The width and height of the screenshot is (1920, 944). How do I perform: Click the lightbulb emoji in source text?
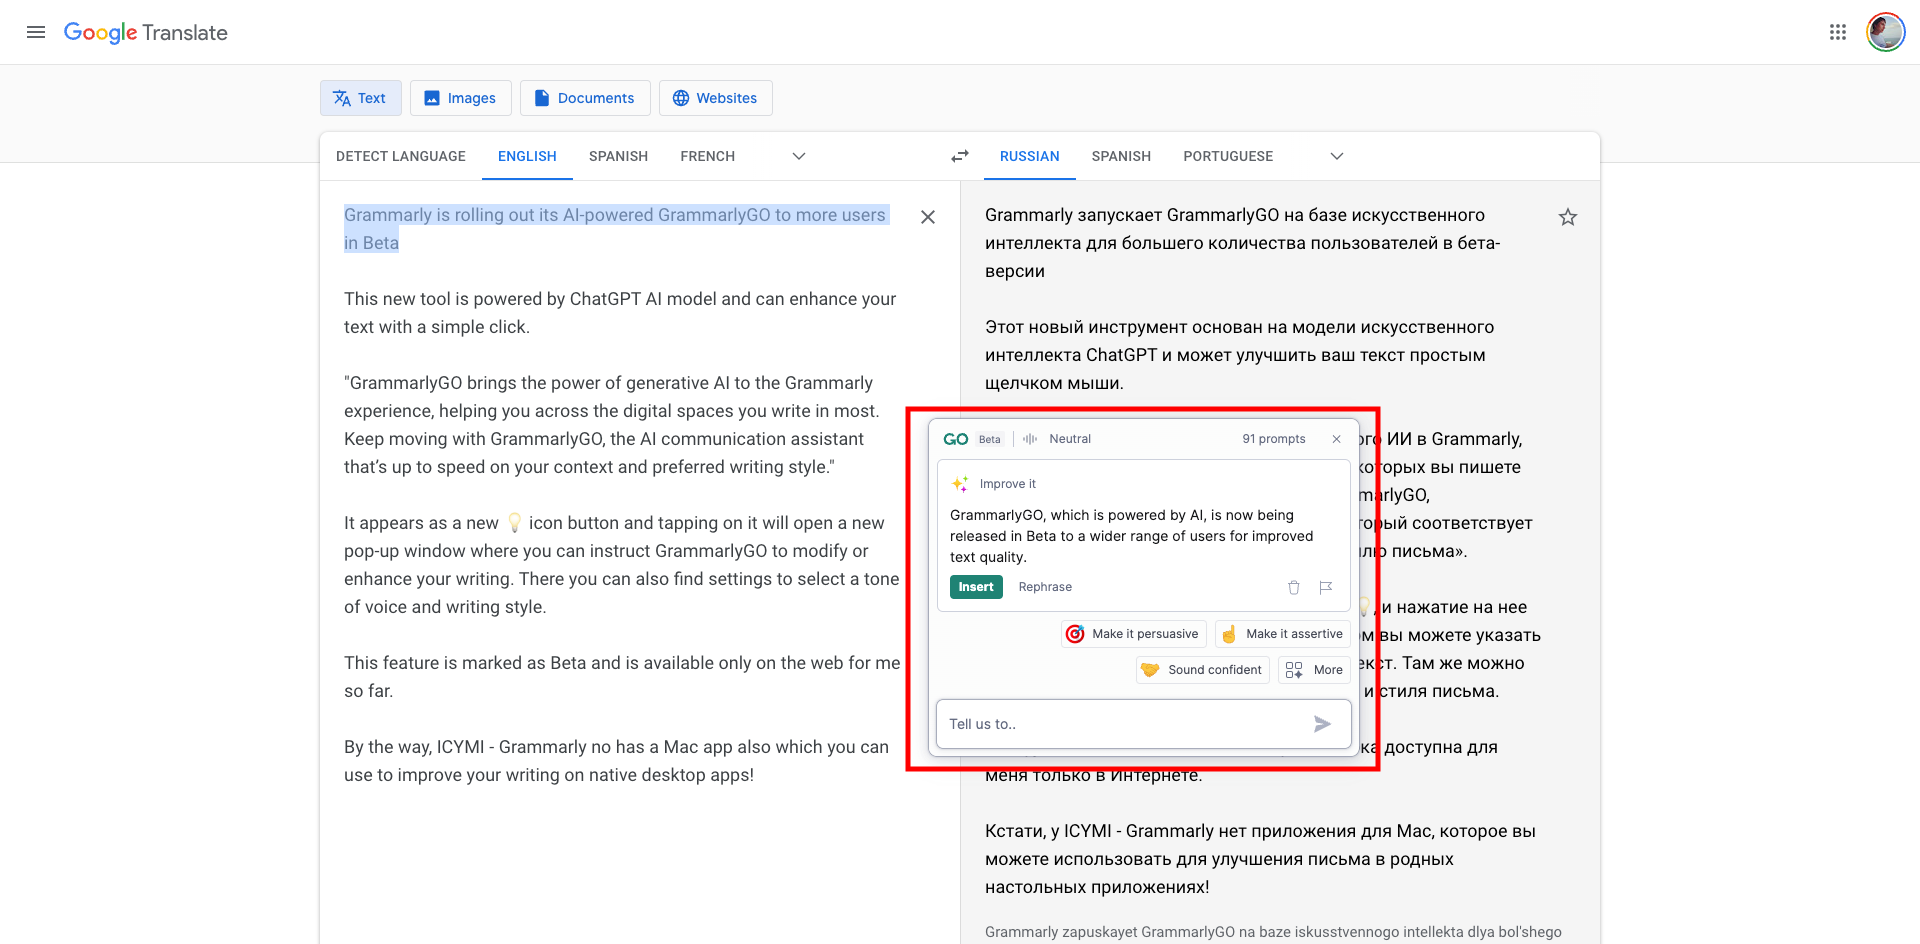pos(514,523)
